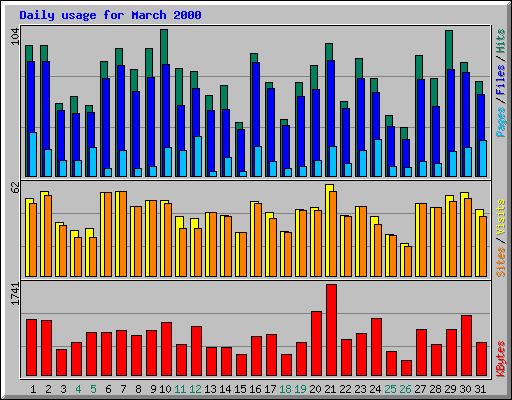Select the day 22 label on the x-axis
The height and width of the screenshot is (400, 512).
click(345, 389)
